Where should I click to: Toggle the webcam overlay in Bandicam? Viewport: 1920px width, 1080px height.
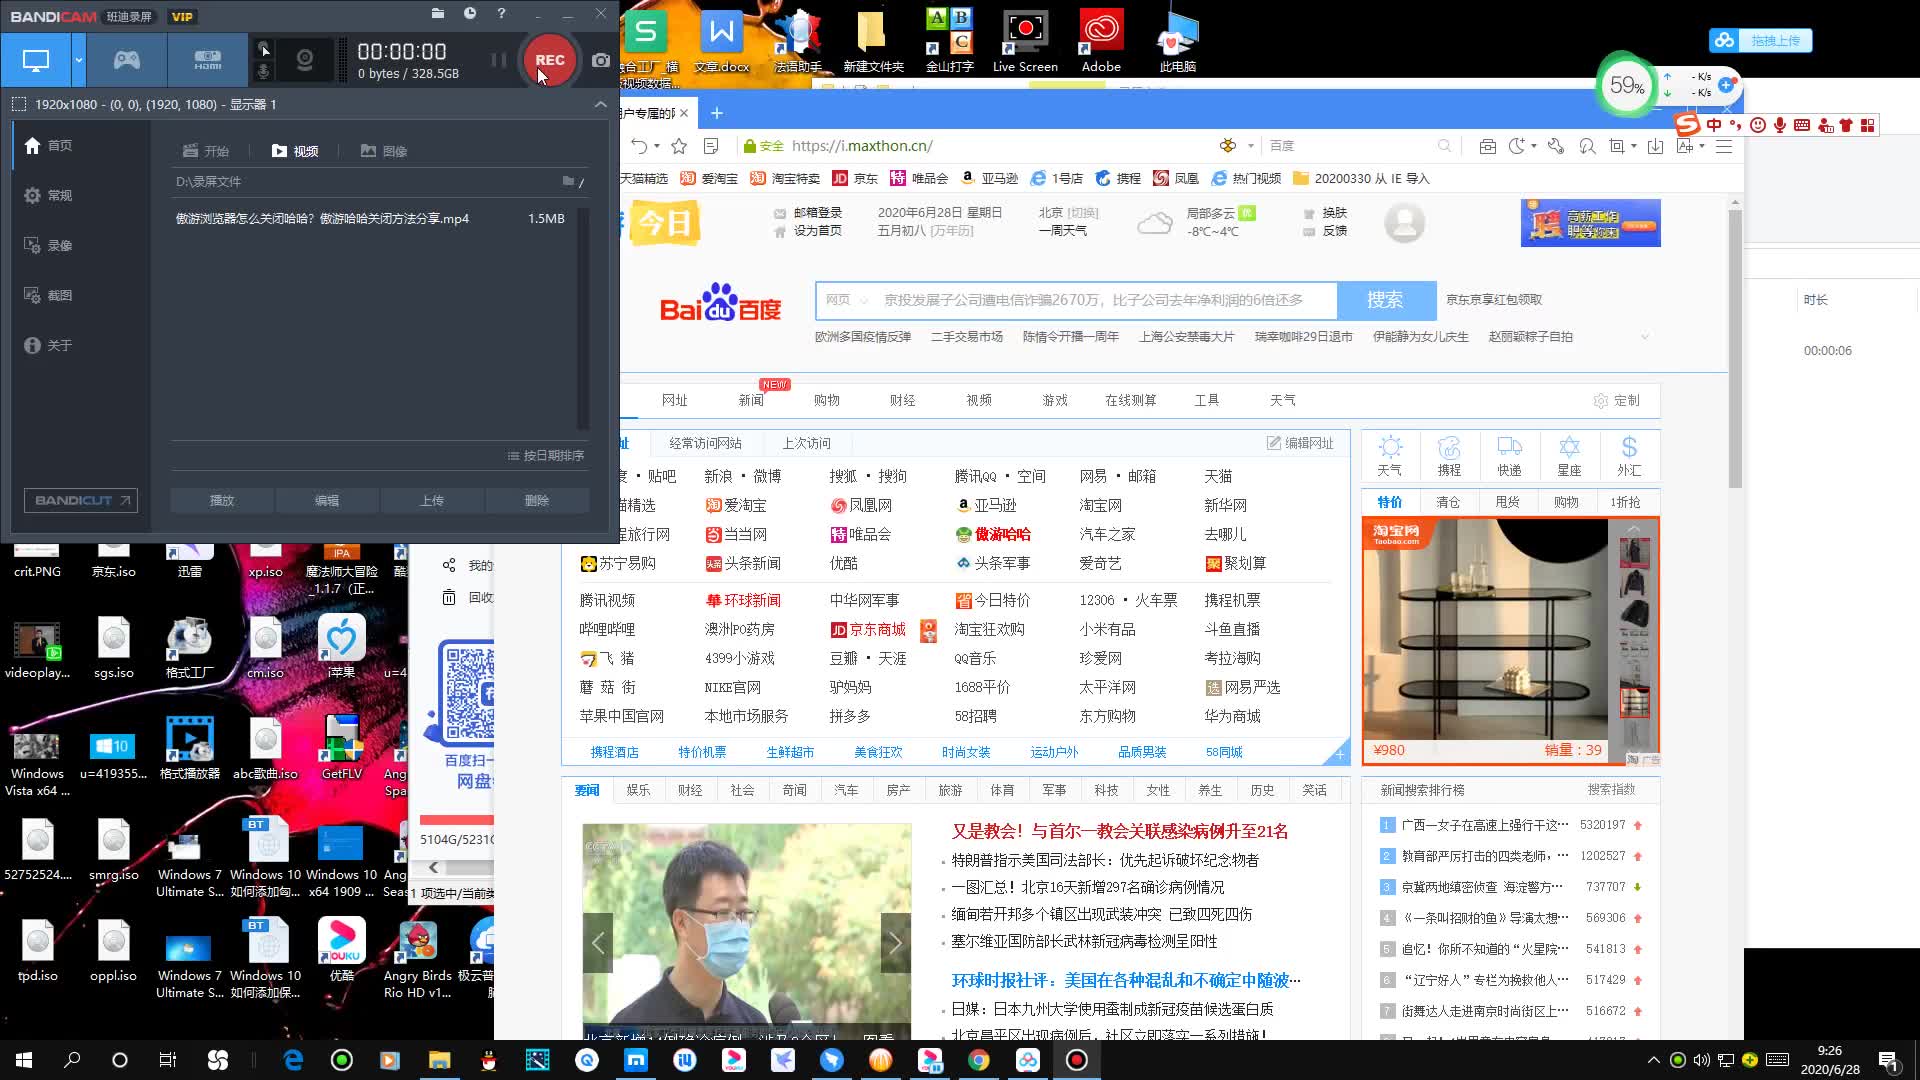pyautogui.click(x=303, y=60)
